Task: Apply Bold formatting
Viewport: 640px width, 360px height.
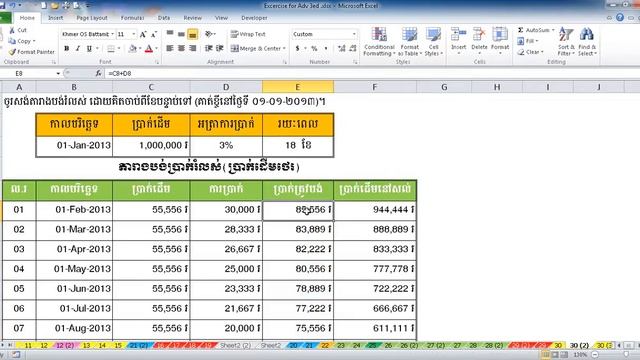Action: 67,49
